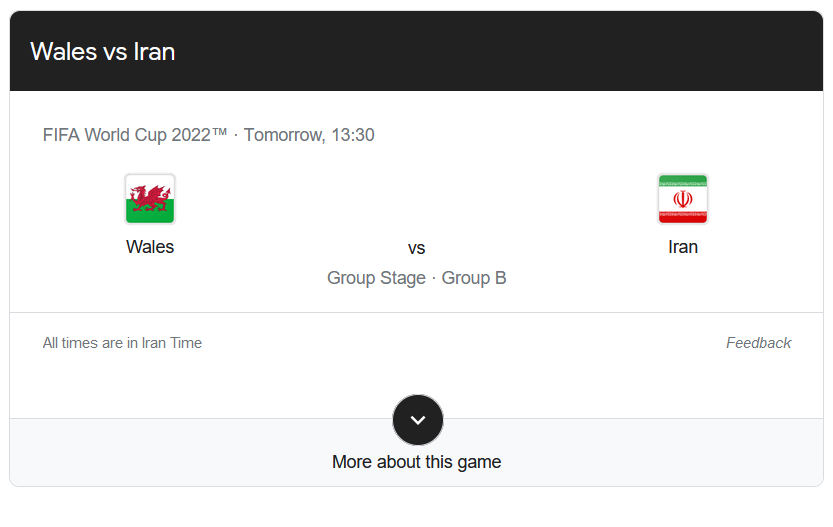Image resolution: width=833 pixels, height=527 pixels.
Task: Open the Feedback link
Action: [x=758, y=343]
